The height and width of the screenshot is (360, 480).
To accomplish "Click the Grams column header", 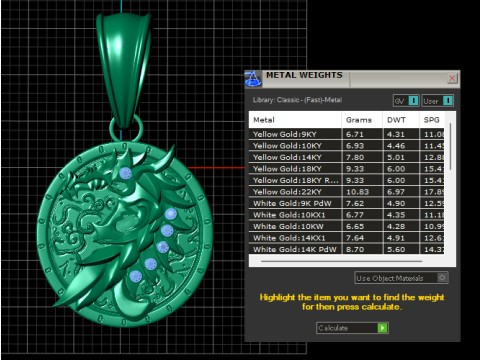I will [x=362, y=120].
